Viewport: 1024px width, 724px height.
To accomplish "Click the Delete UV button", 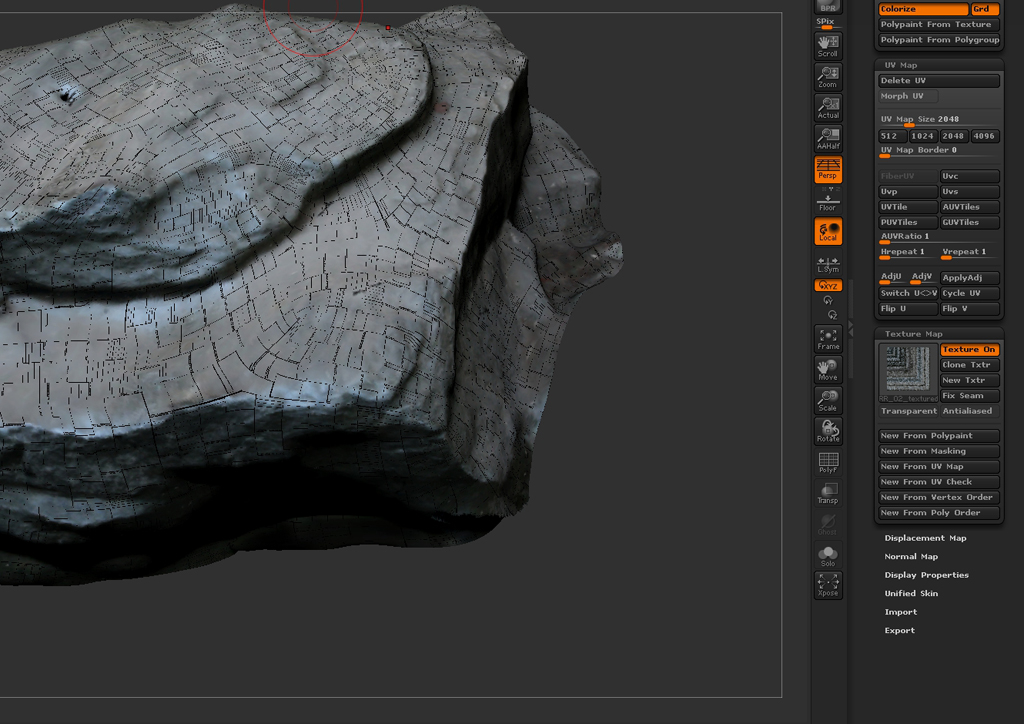I will tap(939, 80).
